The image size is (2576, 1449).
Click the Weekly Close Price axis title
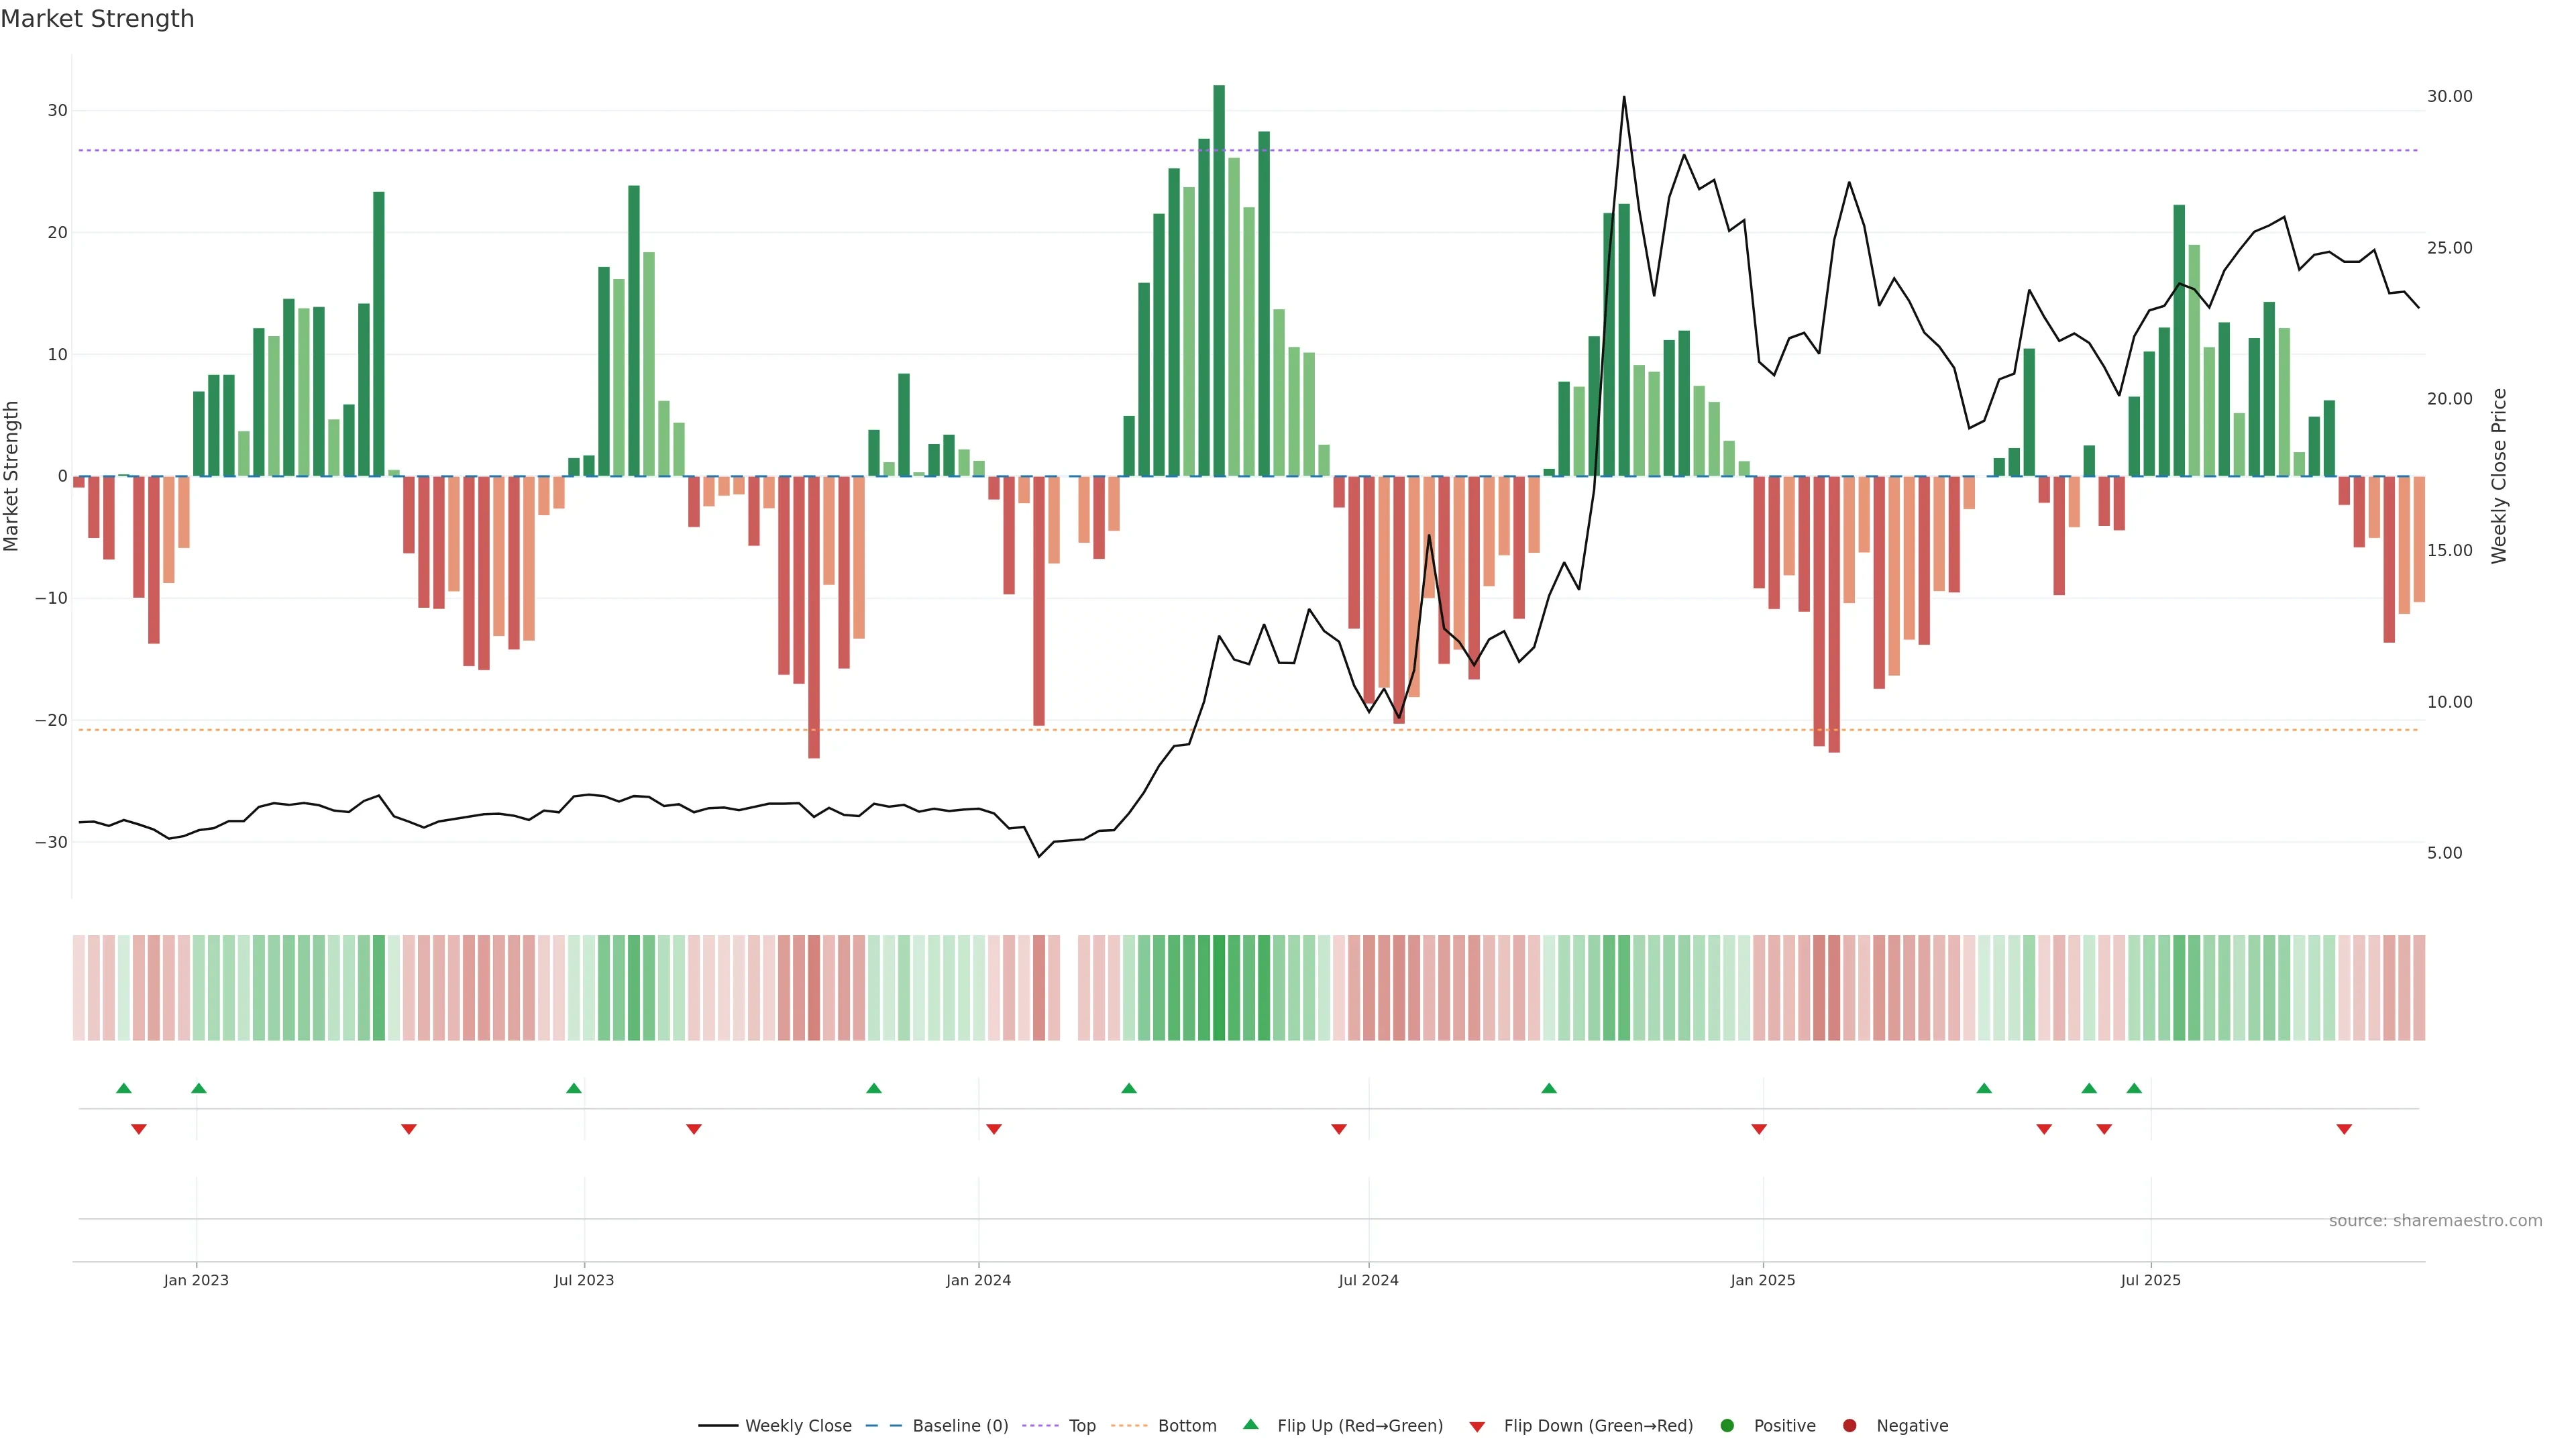tap(2499, 476)
